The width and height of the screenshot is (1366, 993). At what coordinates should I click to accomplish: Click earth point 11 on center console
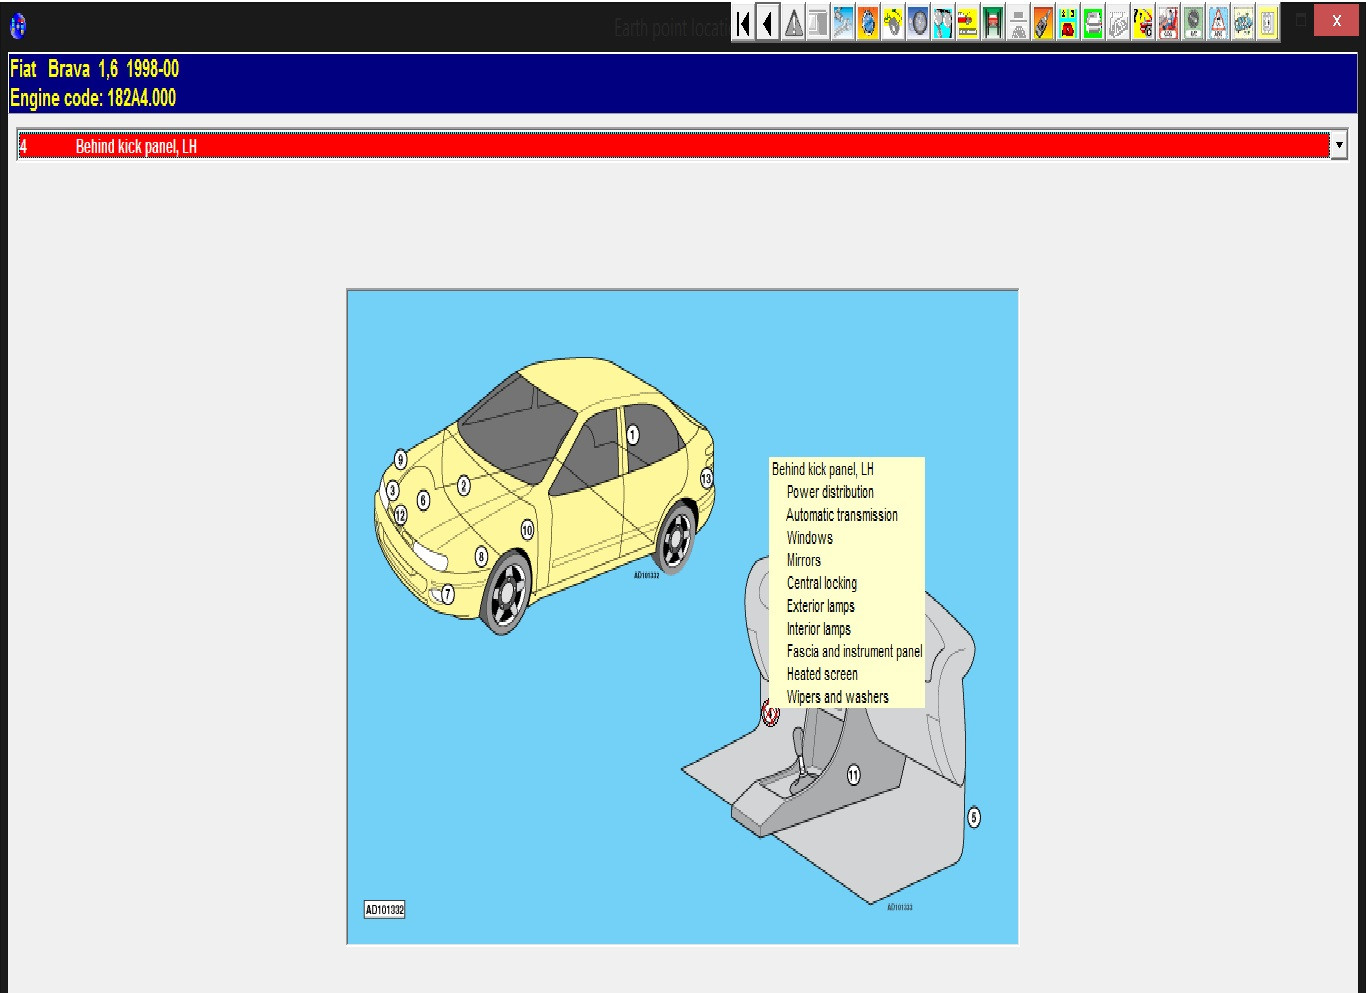(x=853, y=775)
